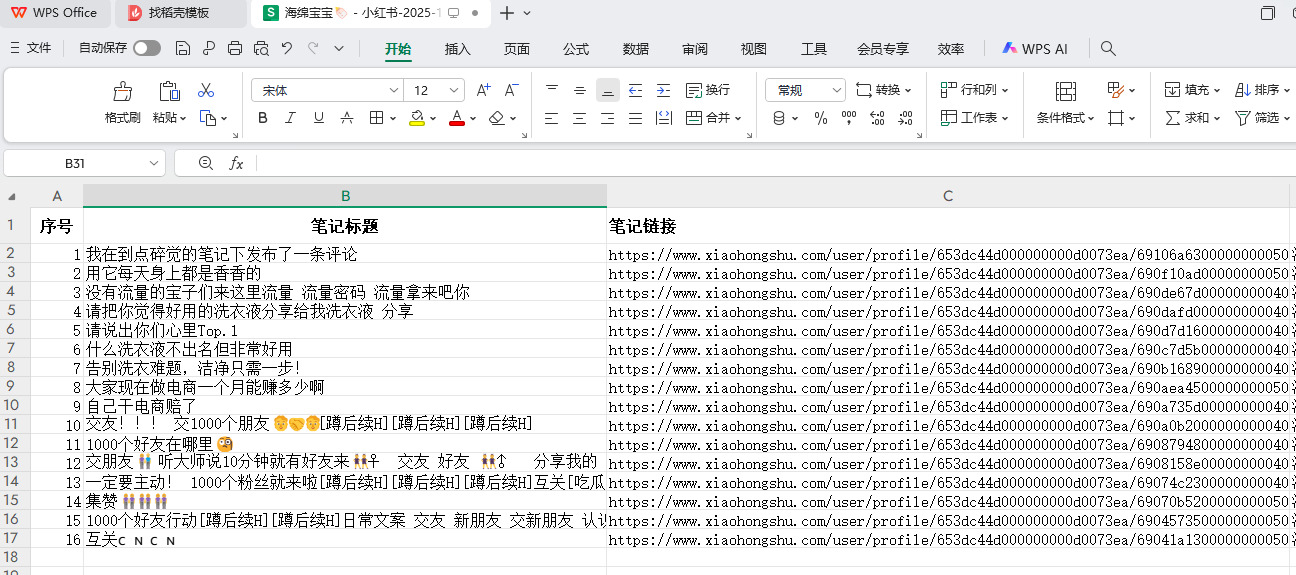Click the Print icon in quick toolbar
1296x575 pixels.
pyautogui.click(x=235, y=48)
